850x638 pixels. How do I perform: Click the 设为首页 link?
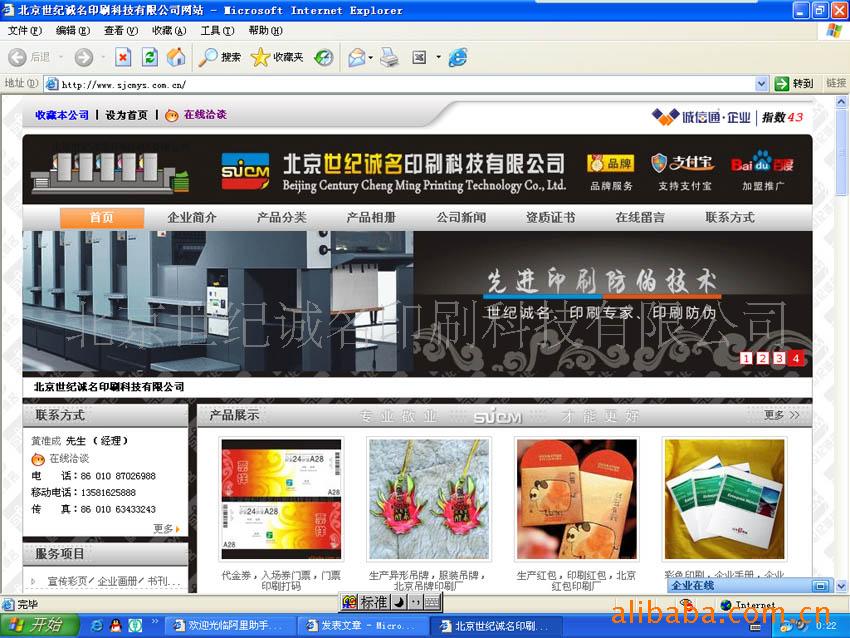pyautogui.click(x=126, y=115)
